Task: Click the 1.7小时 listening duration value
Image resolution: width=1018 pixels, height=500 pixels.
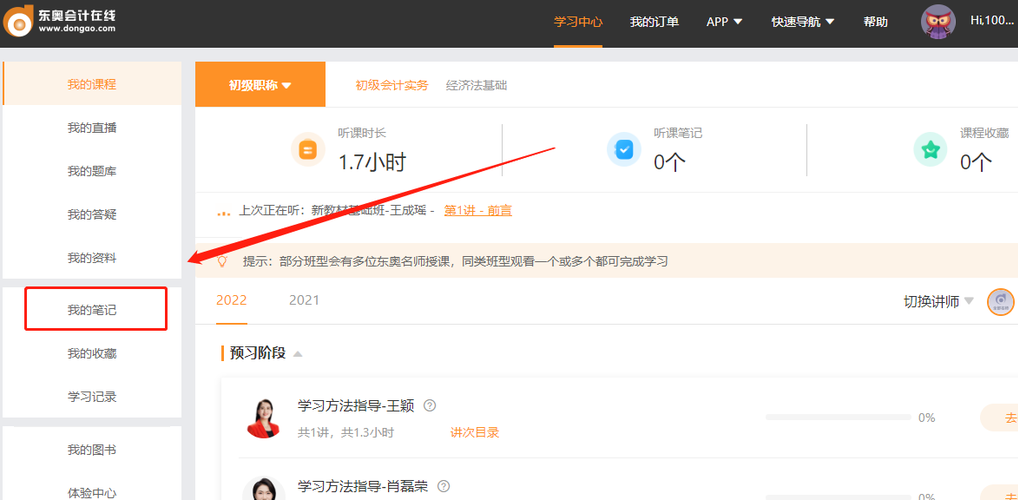Action: tap(372, 162)
